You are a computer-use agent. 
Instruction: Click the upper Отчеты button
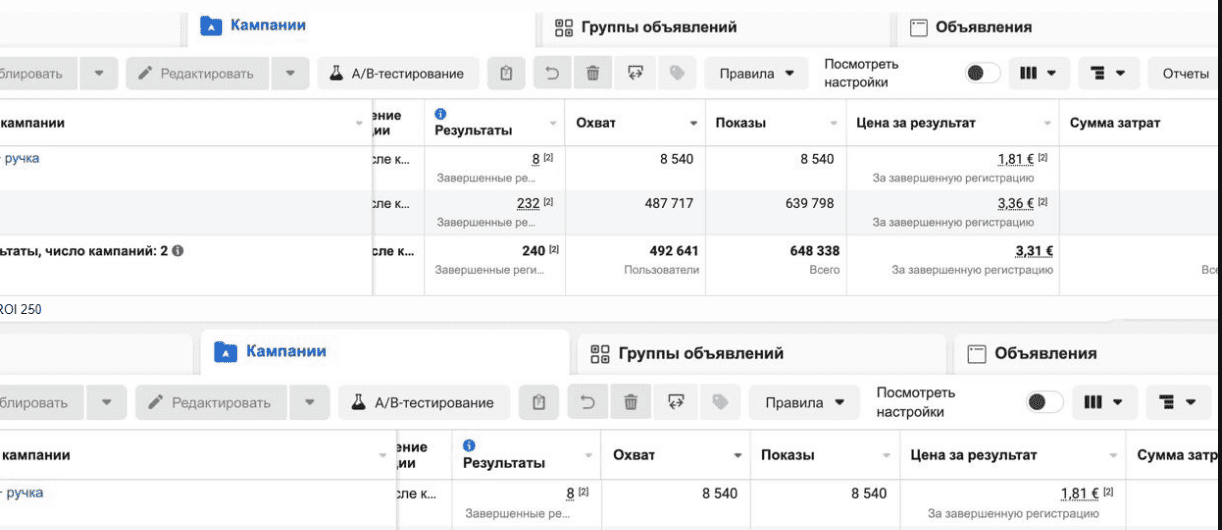click(x=1185, y=73)
